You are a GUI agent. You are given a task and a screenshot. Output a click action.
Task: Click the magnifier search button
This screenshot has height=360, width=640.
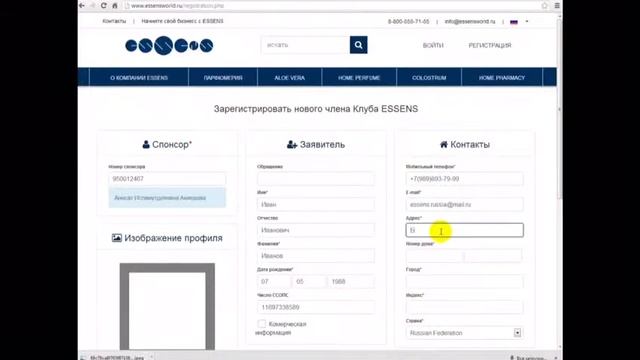click(358, 45)
